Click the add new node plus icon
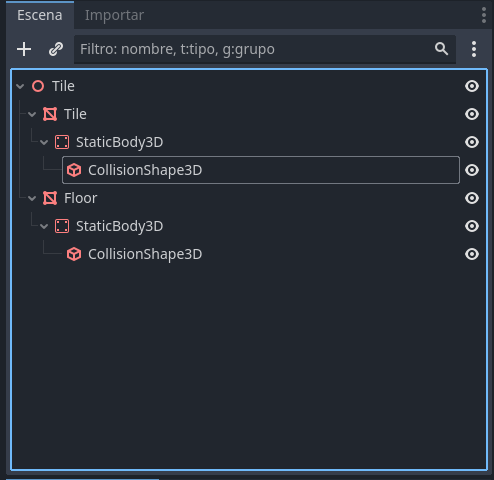 coord(24,49)
